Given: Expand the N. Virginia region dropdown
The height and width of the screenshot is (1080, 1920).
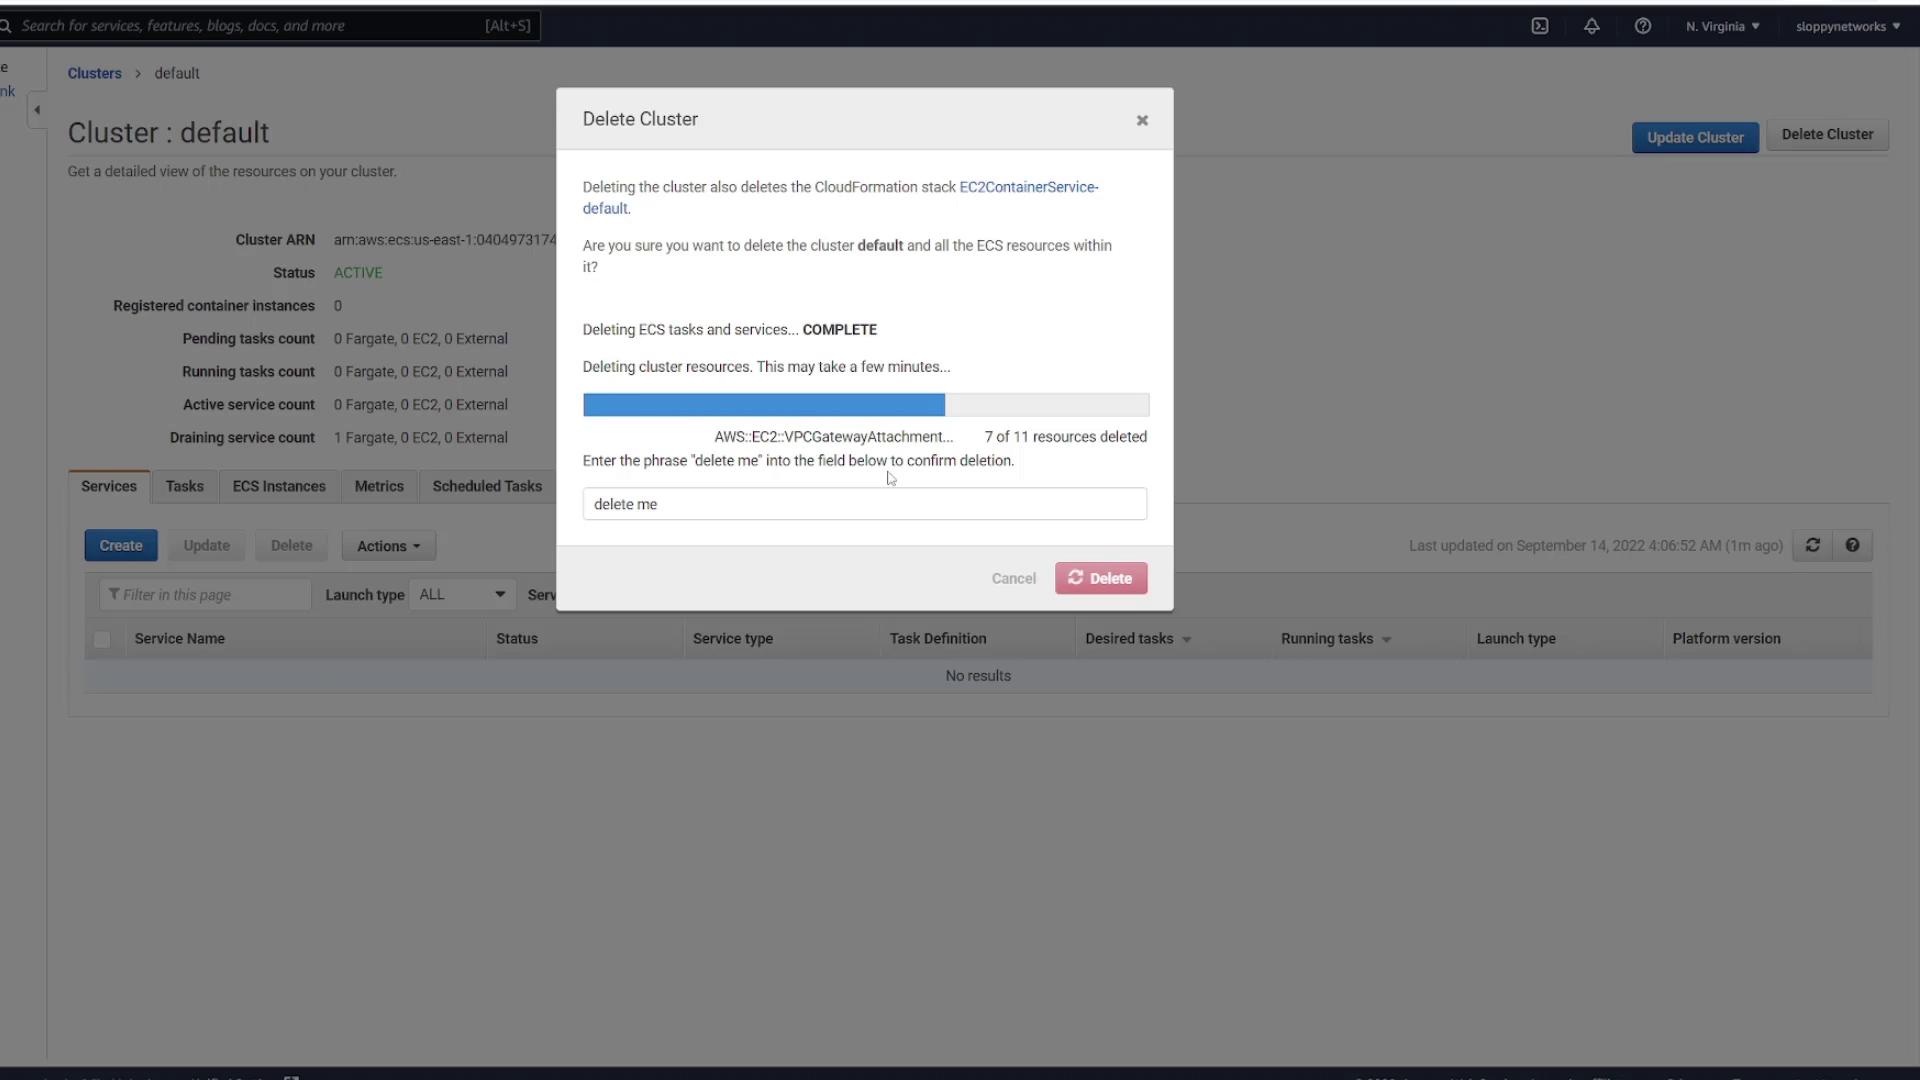Looking at the screenshot, I should tap(1722, 26).
